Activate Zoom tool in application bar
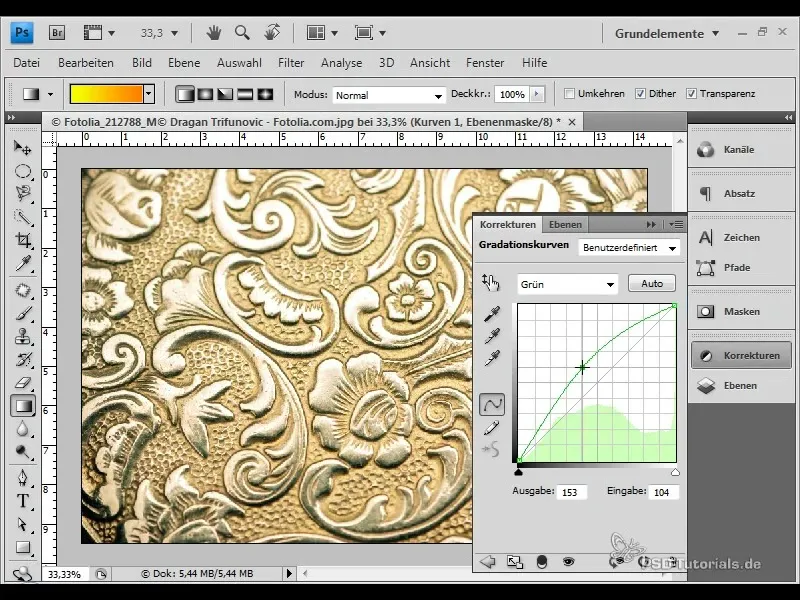Image resolution: width=800 pixels, height=600 pixels. tap(242, 33)
